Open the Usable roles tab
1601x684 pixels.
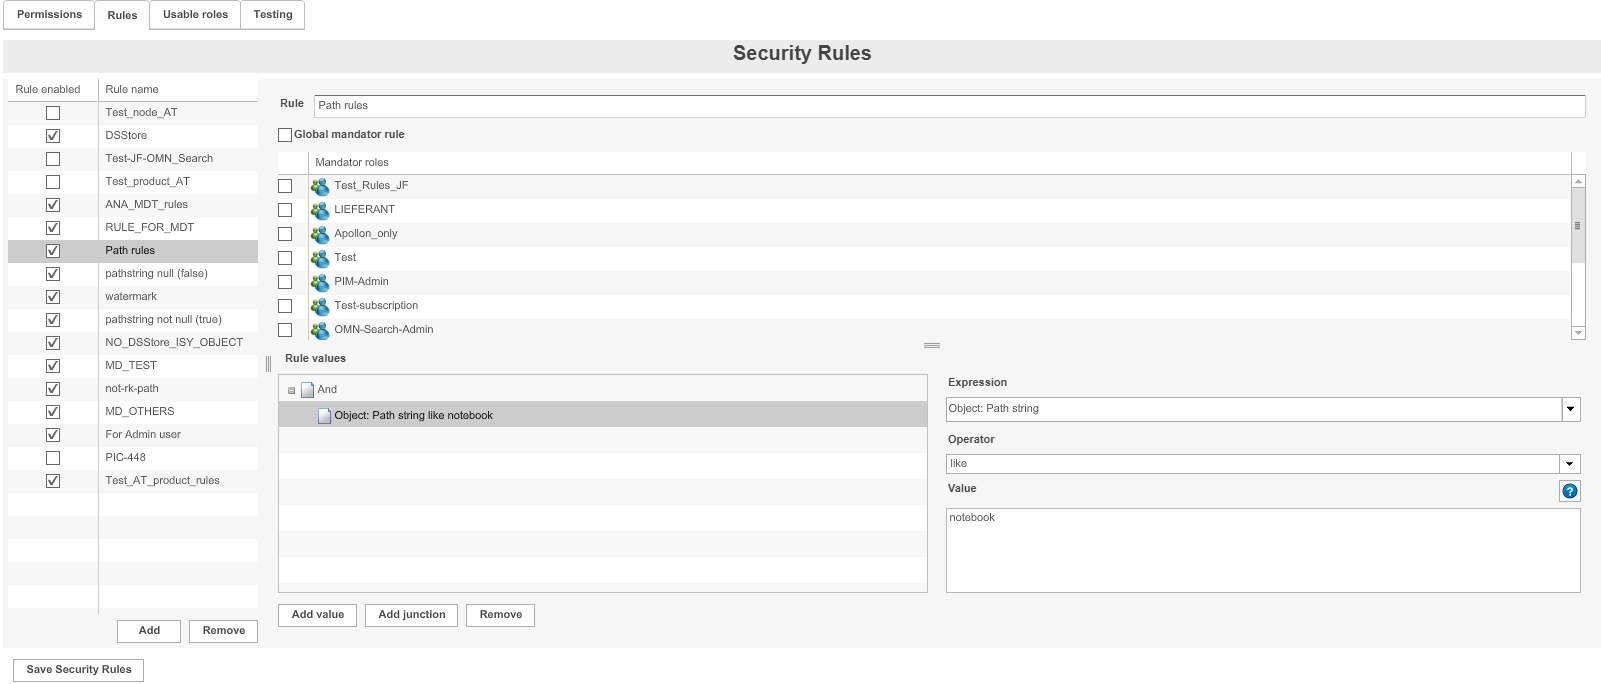point(195,15)
